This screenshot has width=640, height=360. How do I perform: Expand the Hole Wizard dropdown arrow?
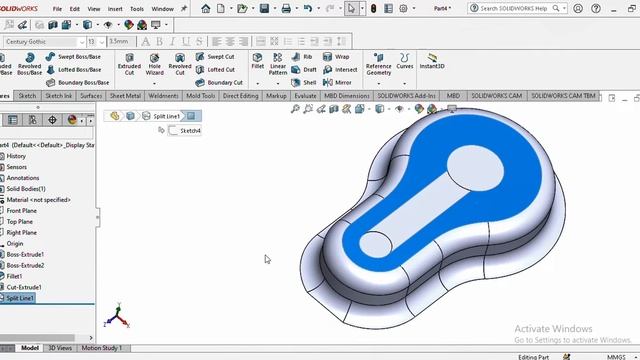tap(154, 83)
